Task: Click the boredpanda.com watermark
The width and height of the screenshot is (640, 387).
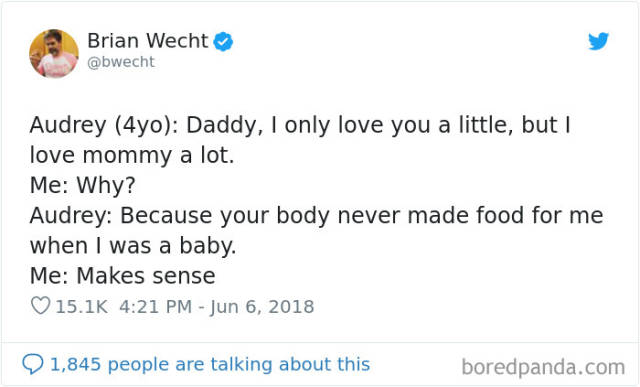Action: 543,367
